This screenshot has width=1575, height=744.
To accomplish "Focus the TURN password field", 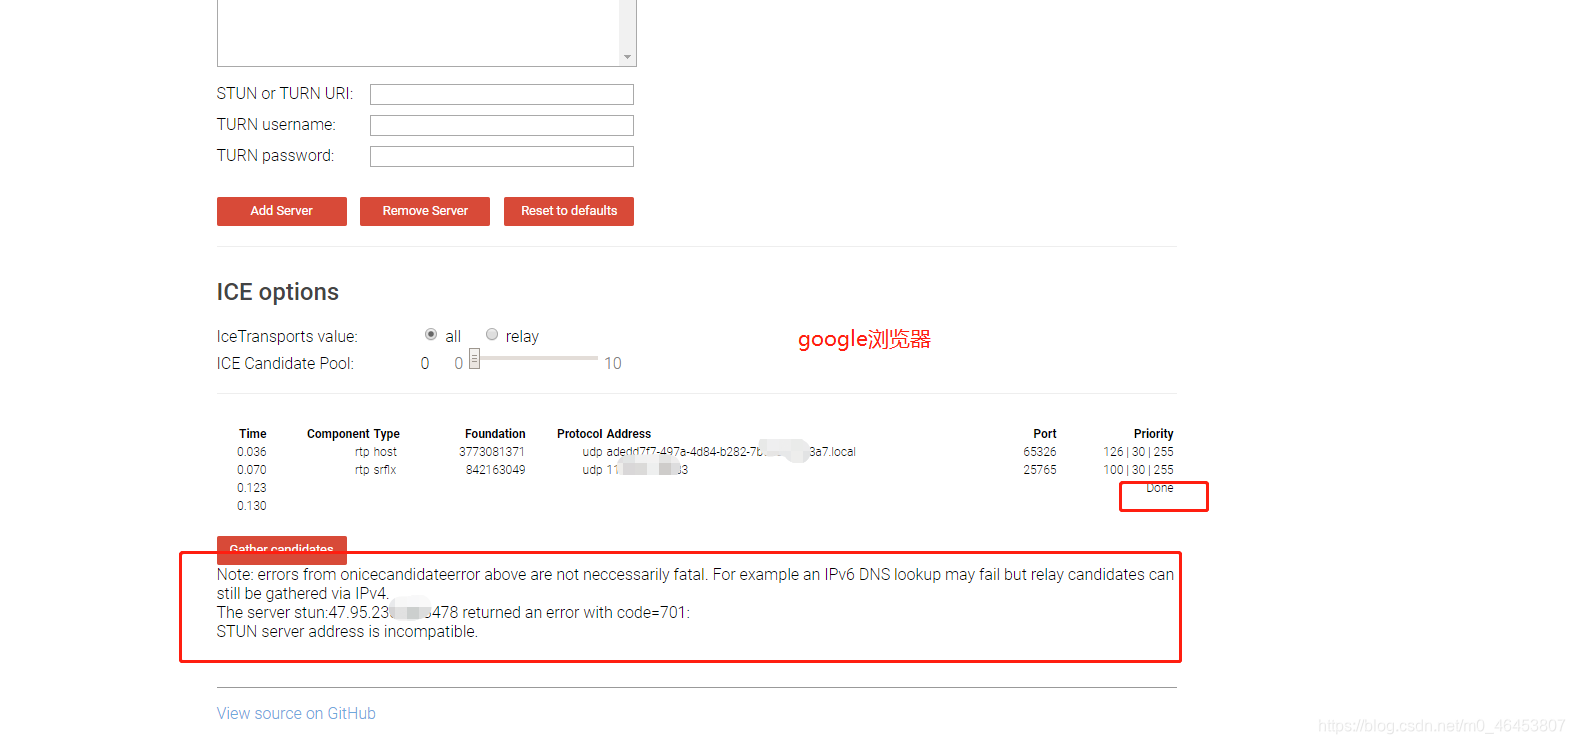I will pyautogui.click(x=501, y=156).
